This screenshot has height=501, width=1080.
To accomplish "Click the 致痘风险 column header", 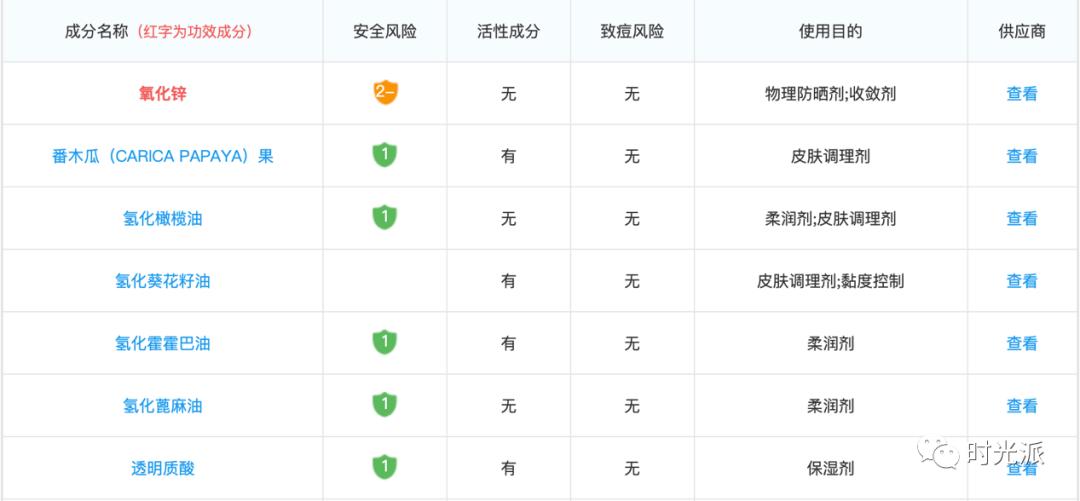I will click(632, 32).
